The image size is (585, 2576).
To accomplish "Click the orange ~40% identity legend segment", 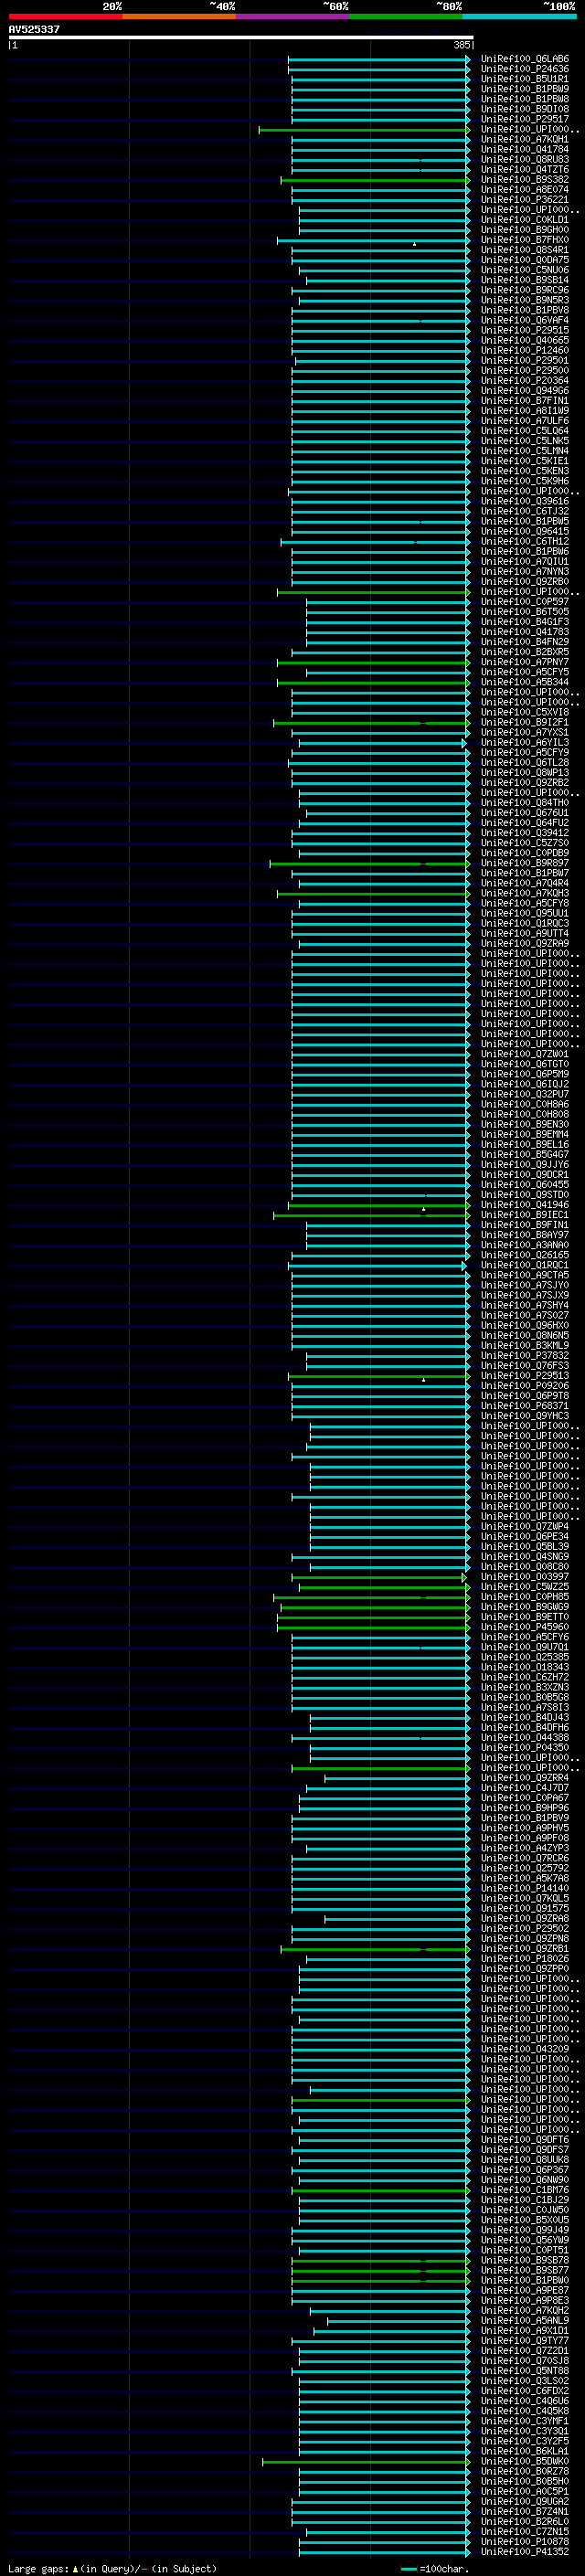I will point(179,16).
